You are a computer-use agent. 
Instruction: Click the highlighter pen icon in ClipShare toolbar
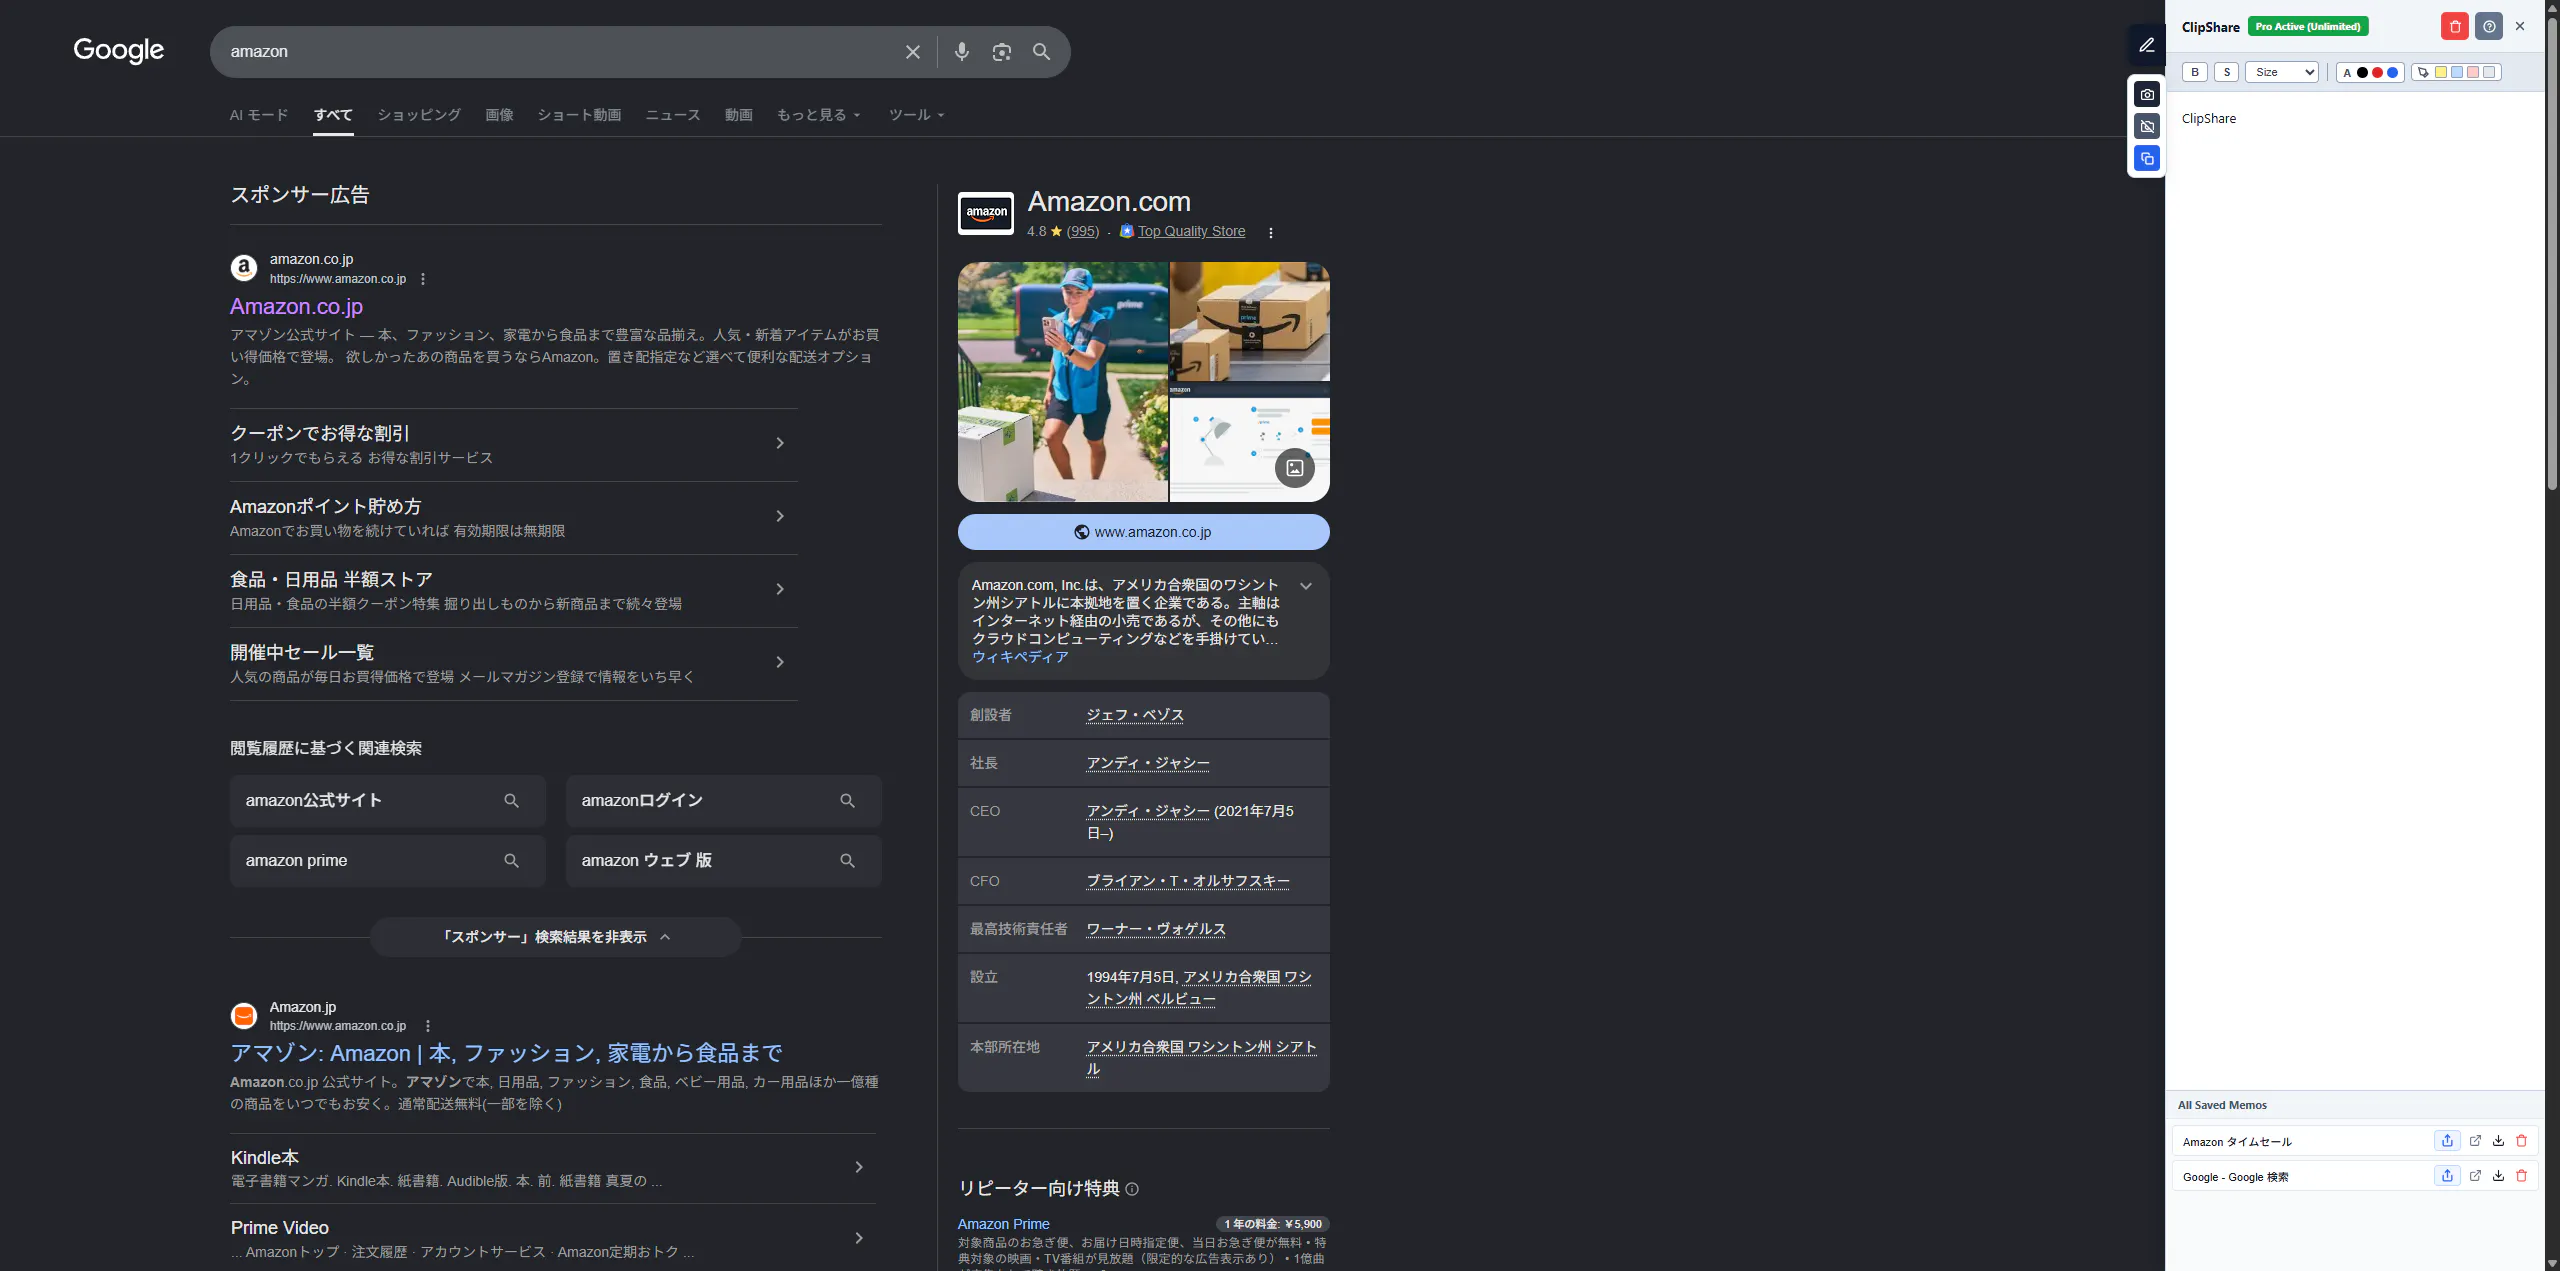pos(2422,72)
